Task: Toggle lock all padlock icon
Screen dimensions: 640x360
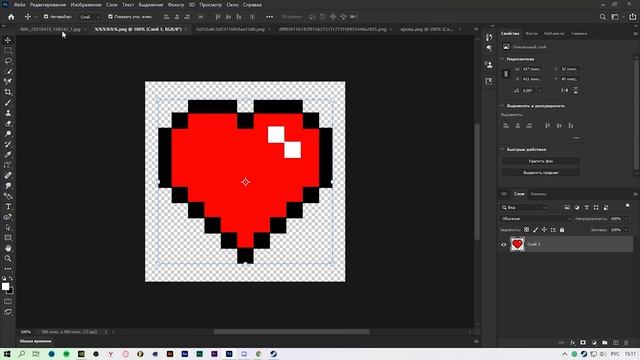Action: 562,230
